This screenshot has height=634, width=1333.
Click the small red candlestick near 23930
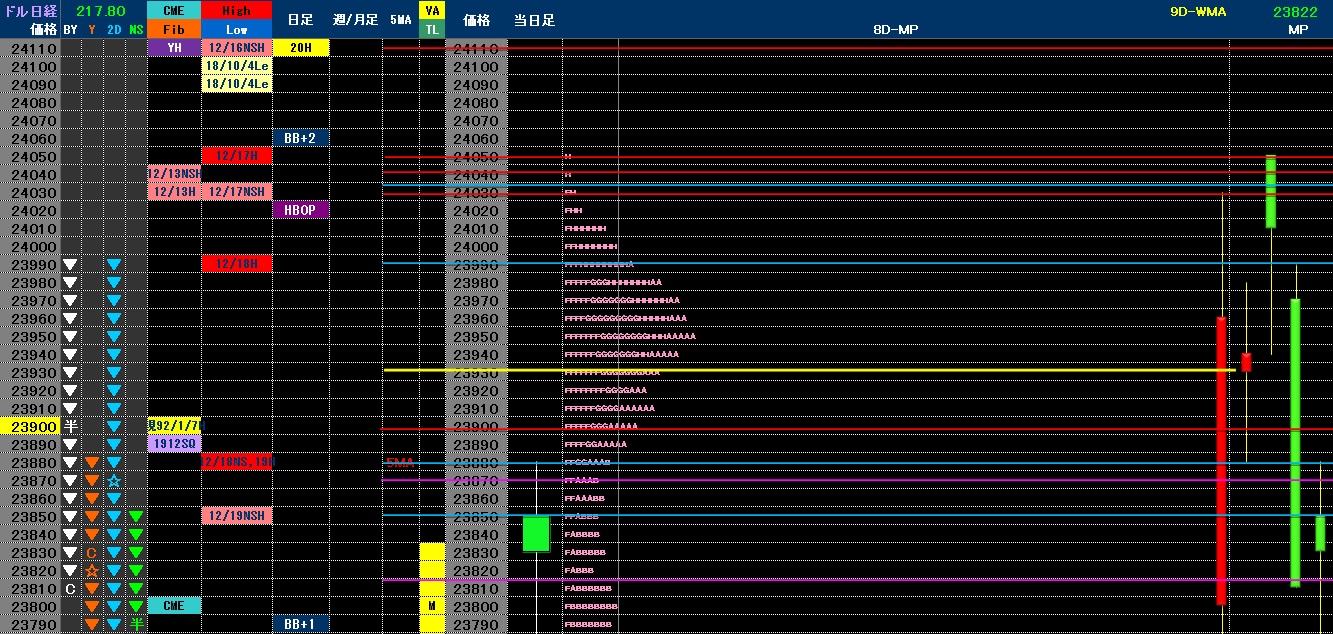pyautogui.click(x=1246, y=362)
